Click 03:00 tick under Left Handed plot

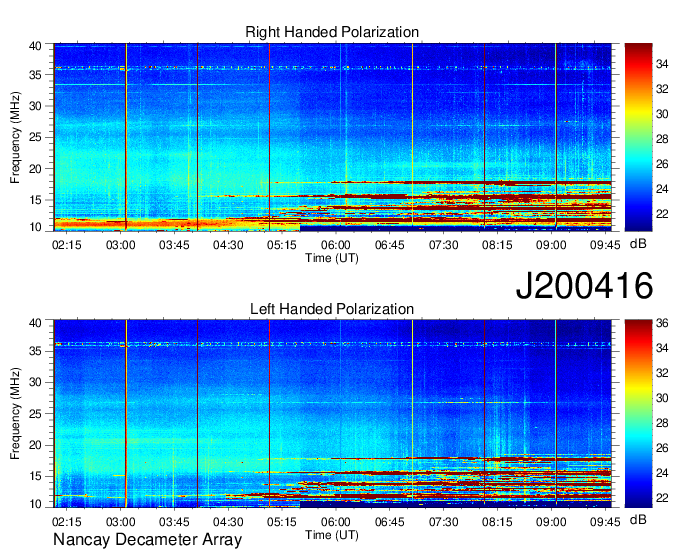pos(121,521)
